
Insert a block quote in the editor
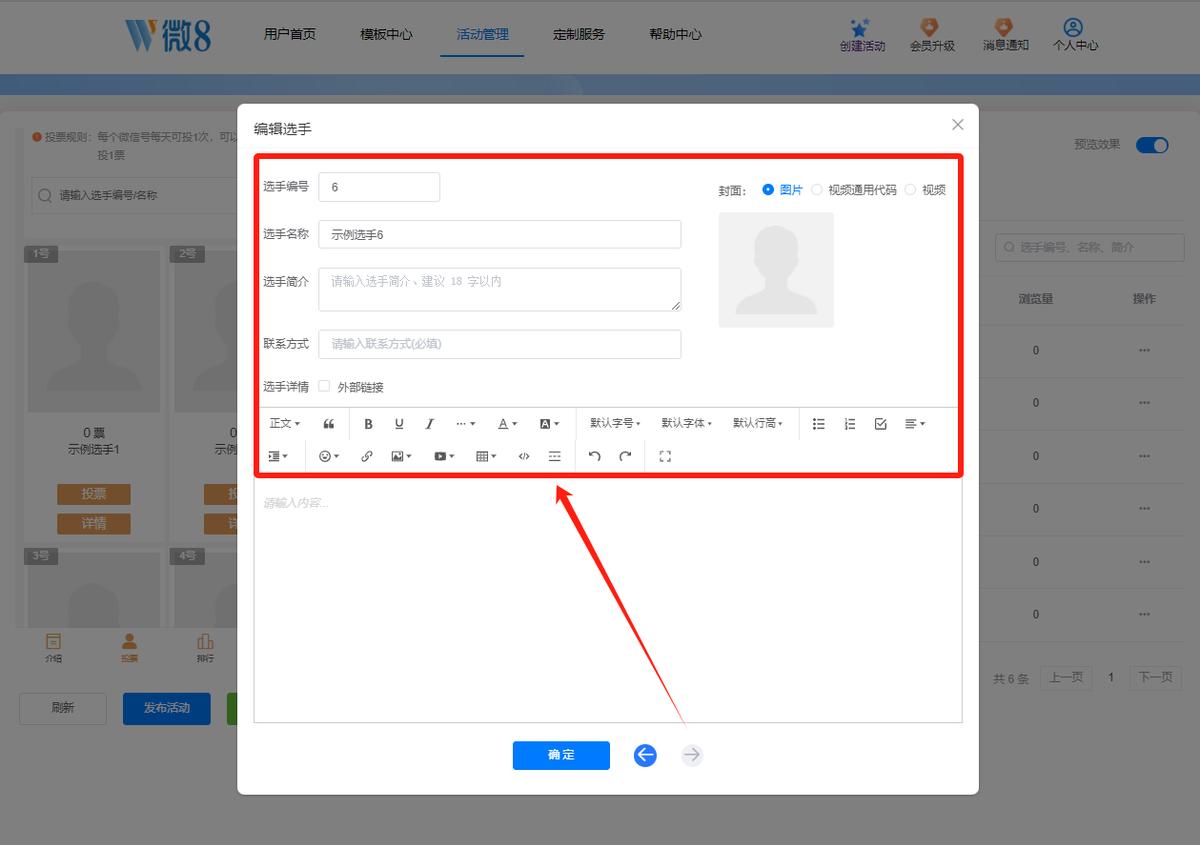(x=329, y=424)
